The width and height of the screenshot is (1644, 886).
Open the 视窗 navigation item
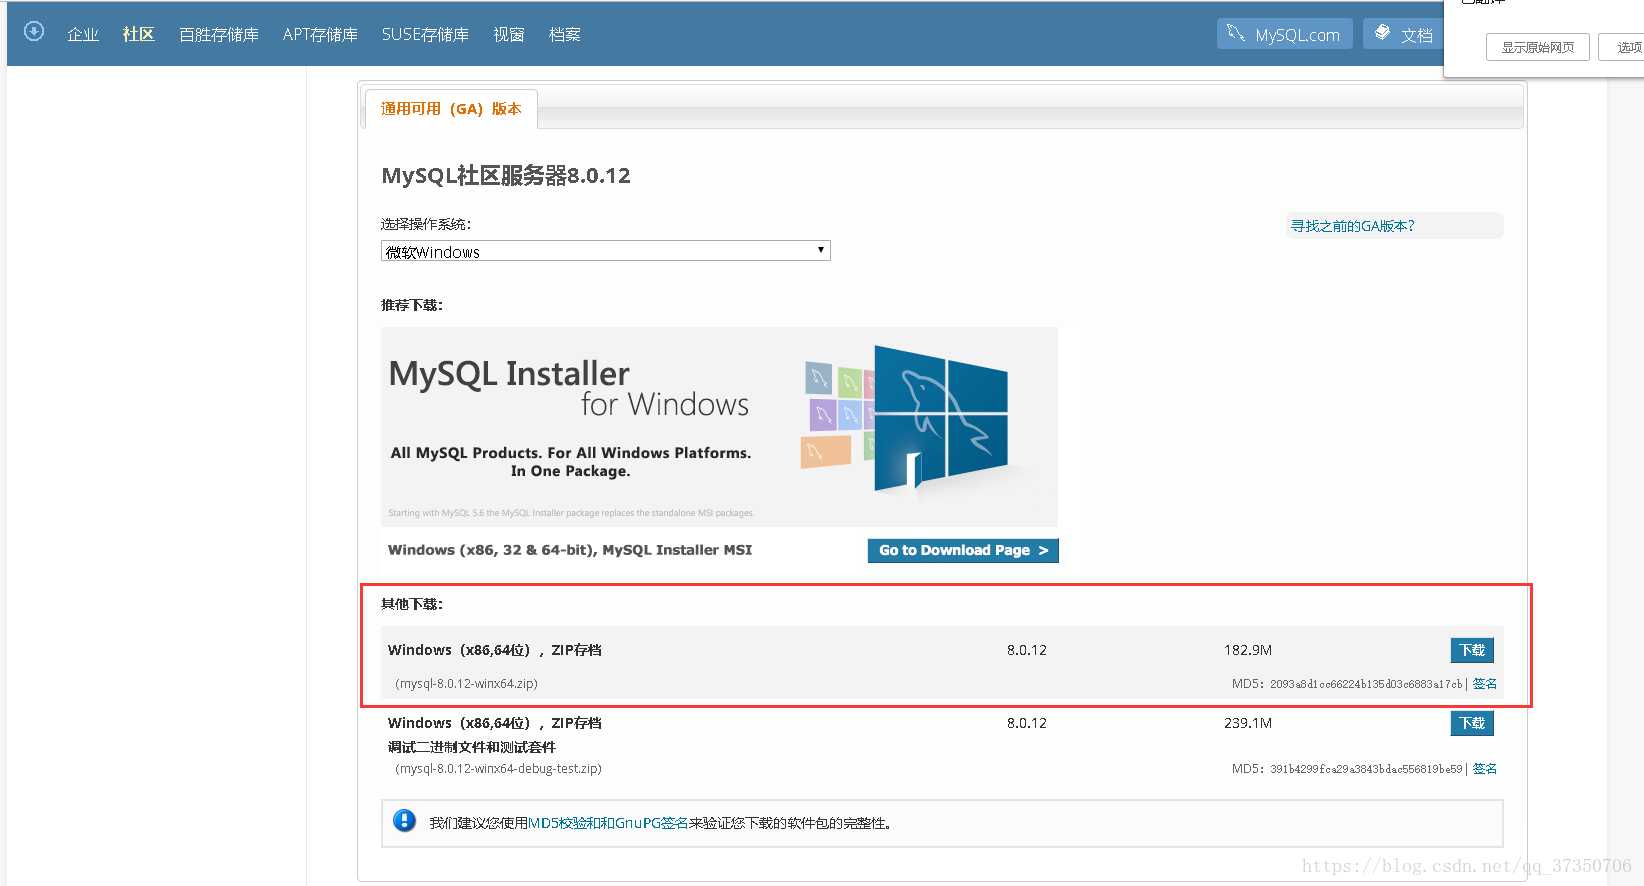(509, 35)
